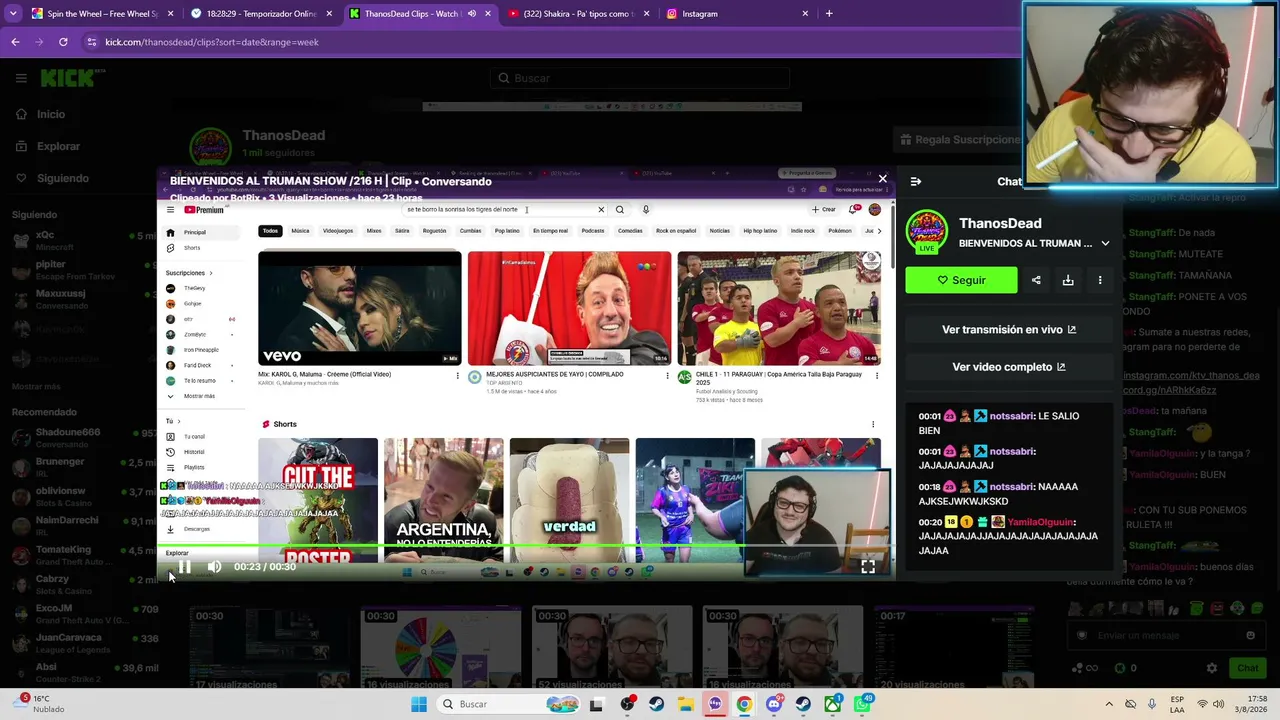1280x720 pixels.
Task: View site information icon in address bar
Action: coord(92,42)
